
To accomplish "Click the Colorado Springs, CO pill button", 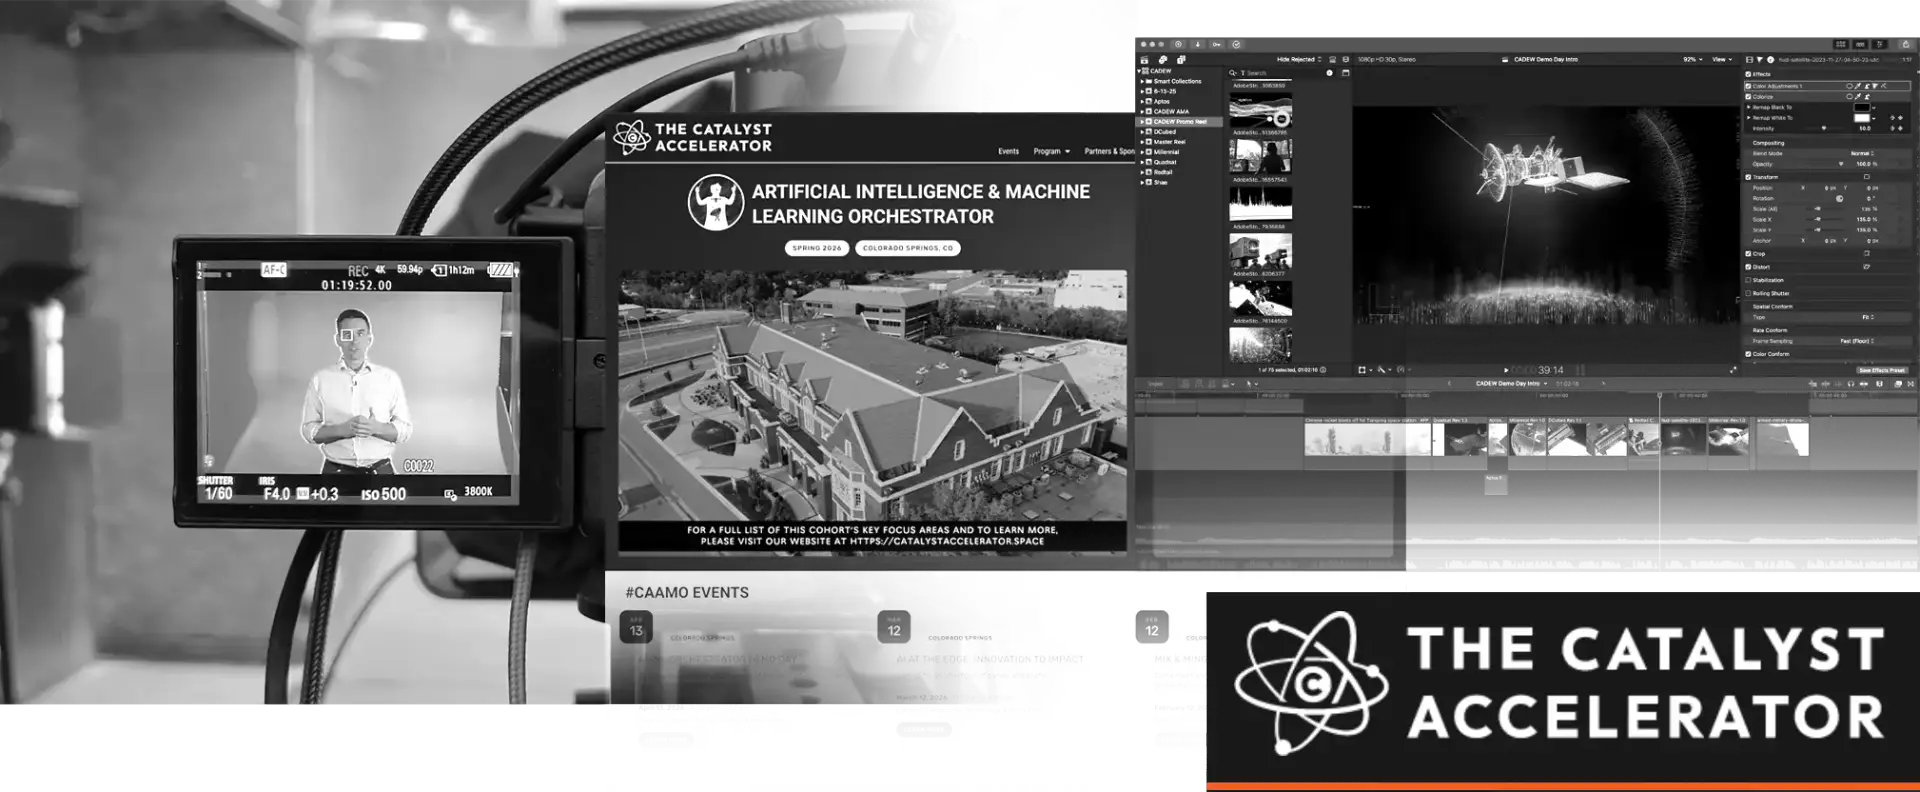I will pos(908,247).
